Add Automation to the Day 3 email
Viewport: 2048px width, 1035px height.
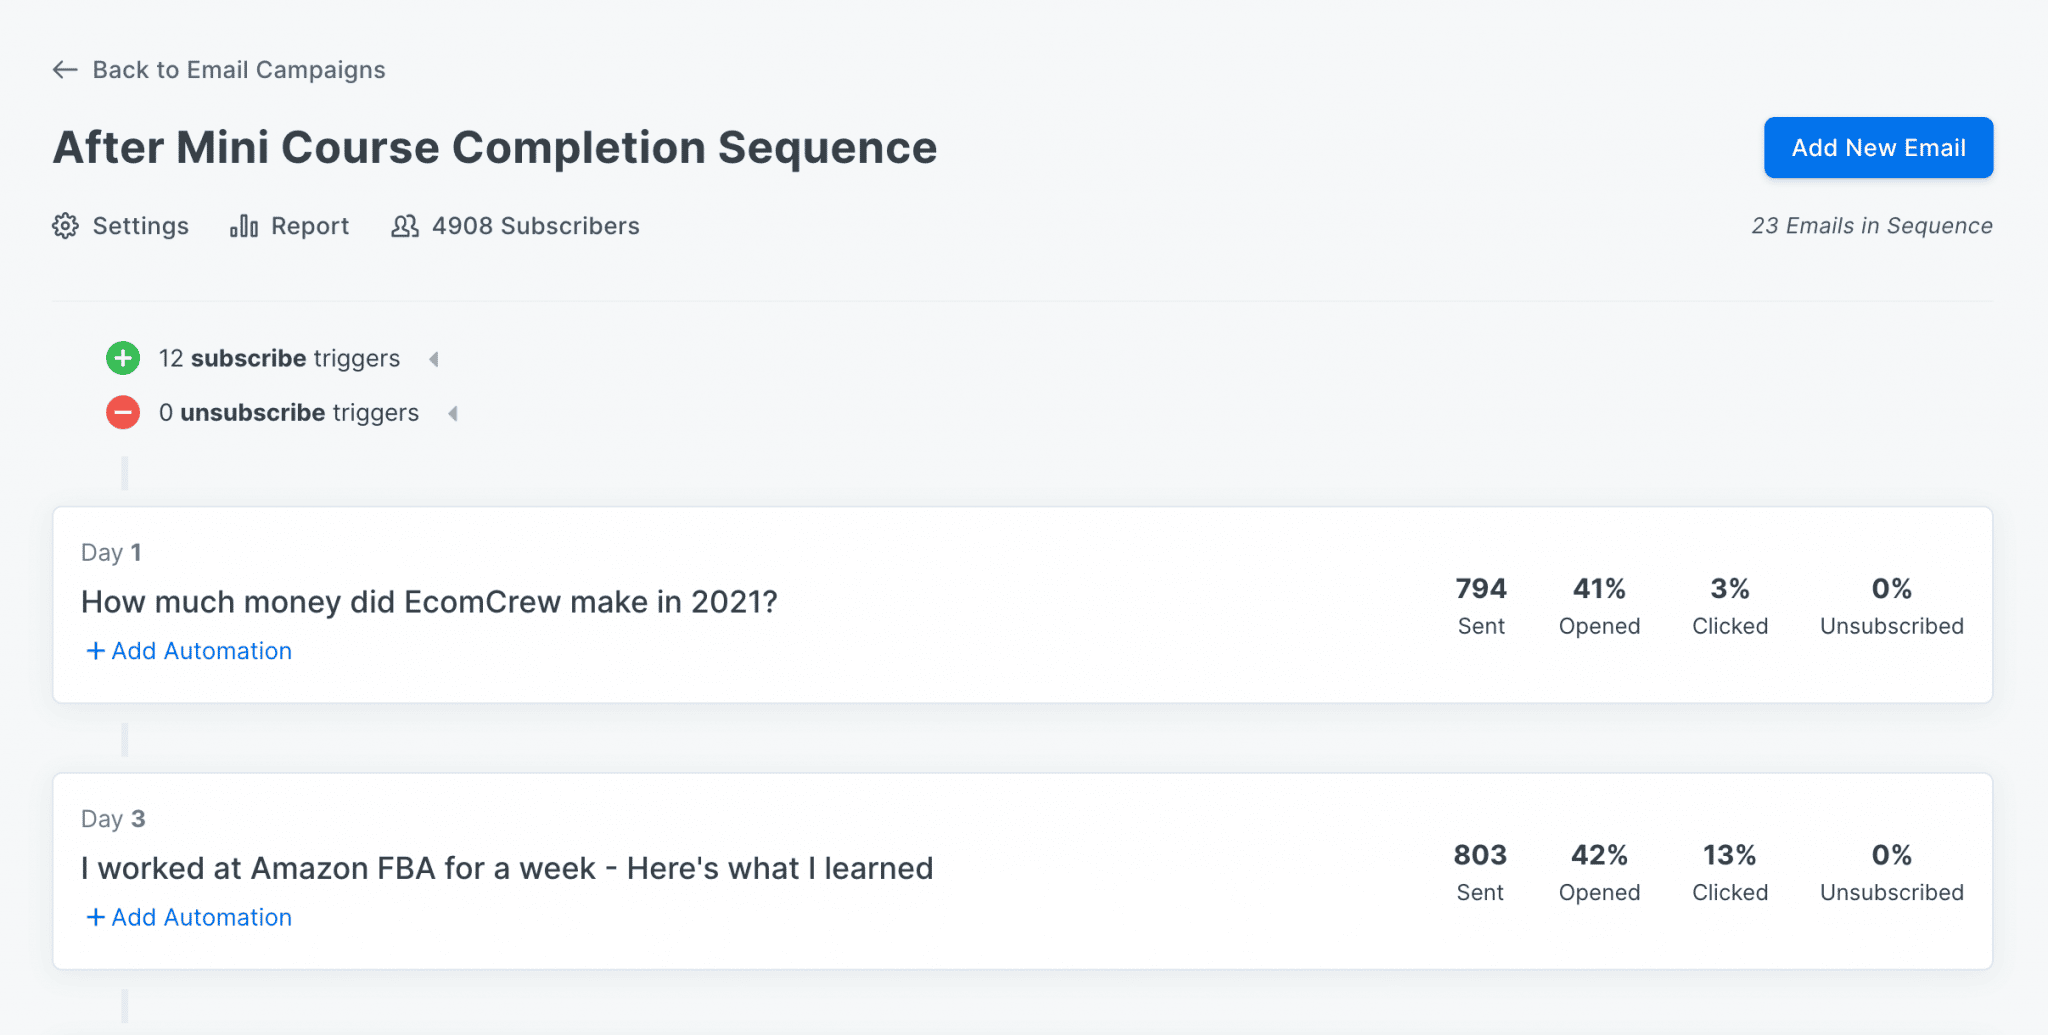189,917
